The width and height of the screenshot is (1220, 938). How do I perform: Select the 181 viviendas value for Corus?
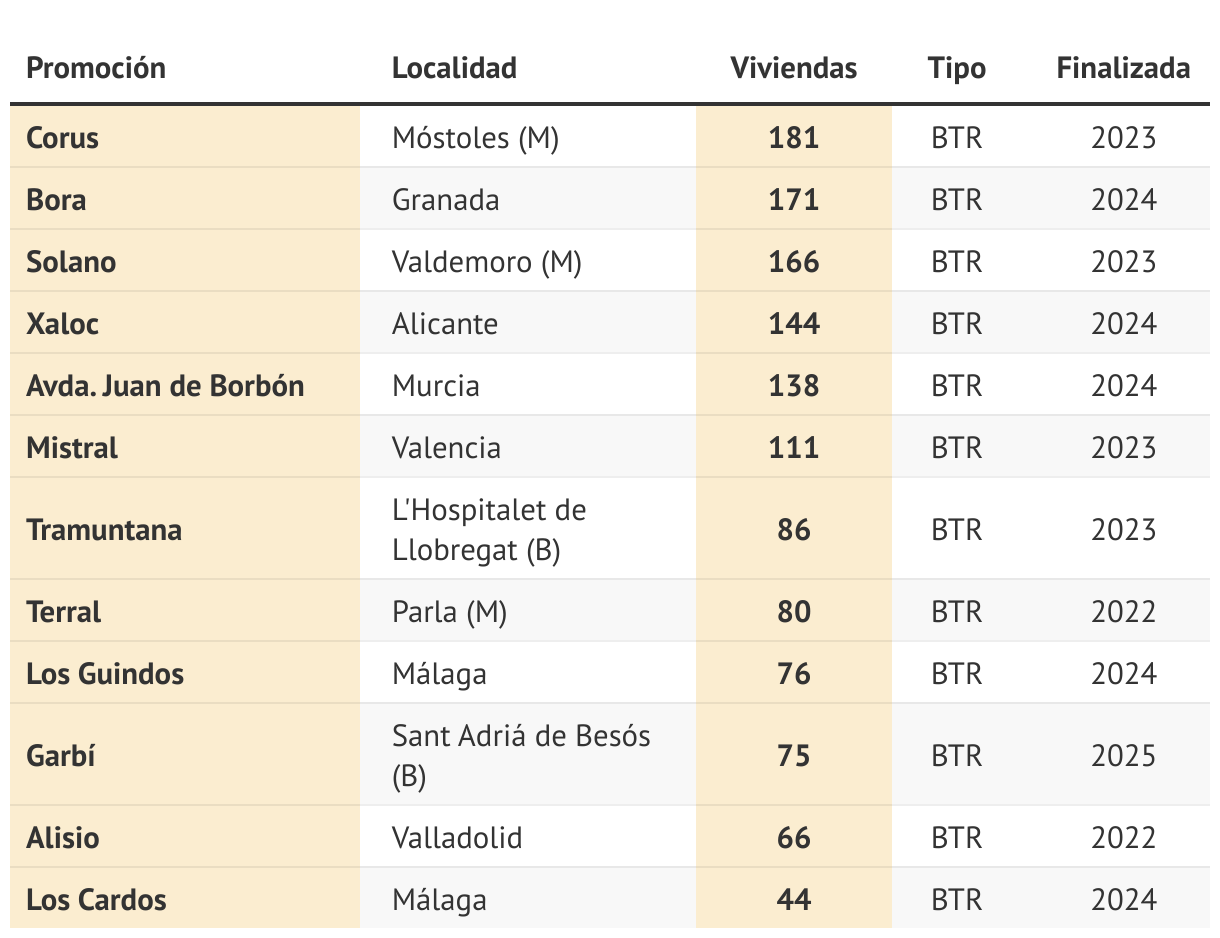click(794, 137)
